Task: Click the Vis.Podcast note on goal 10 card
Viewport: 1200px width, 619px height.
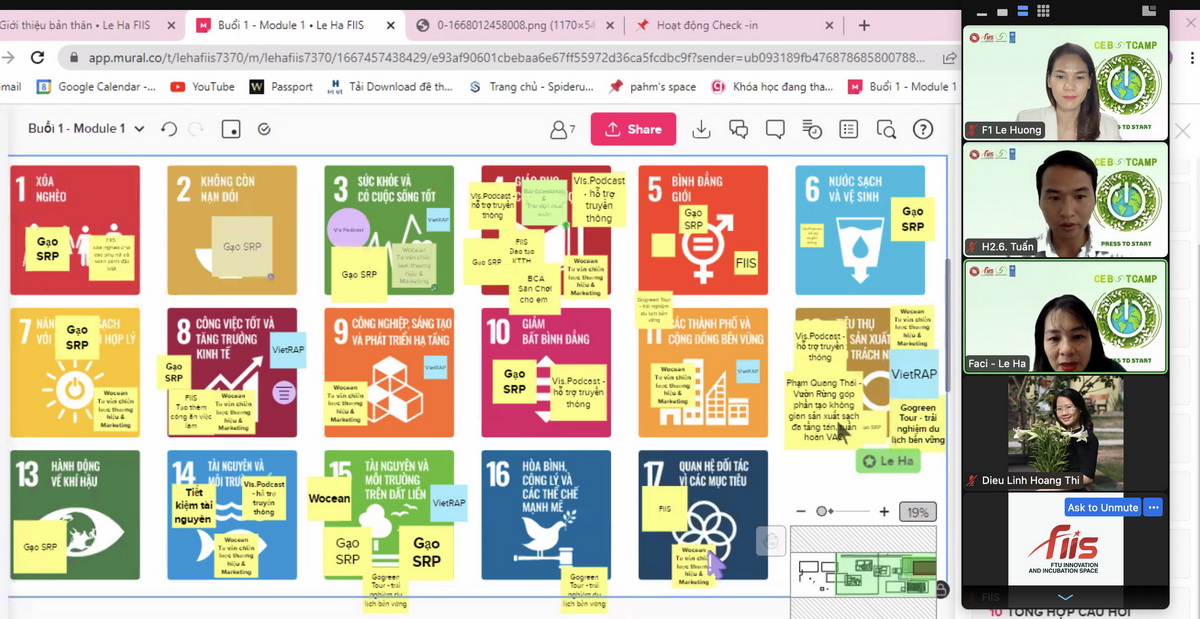Action: [578, 392]
